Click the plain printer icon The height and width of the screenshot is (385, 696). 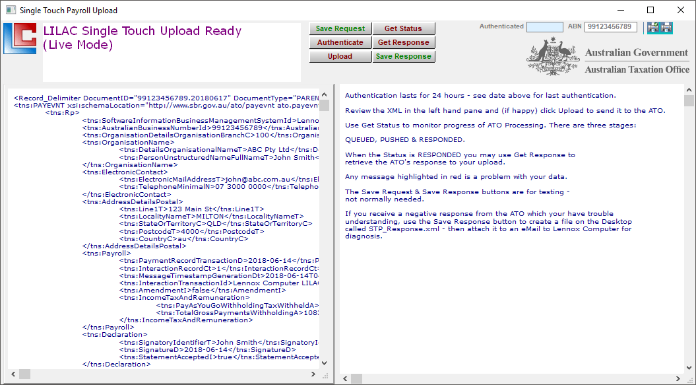666,28
